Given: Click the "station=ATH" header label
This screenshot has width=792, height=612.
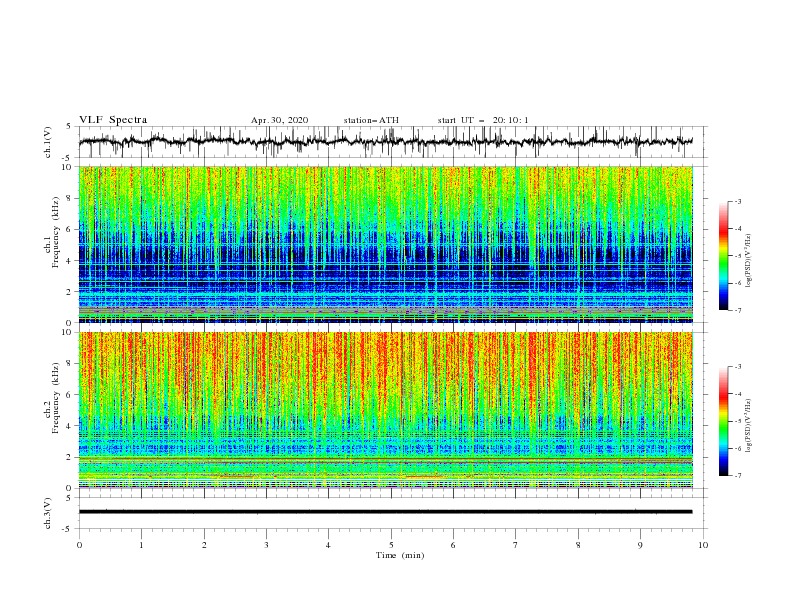Looking at the screenshot, I should (x=371, y=120).
